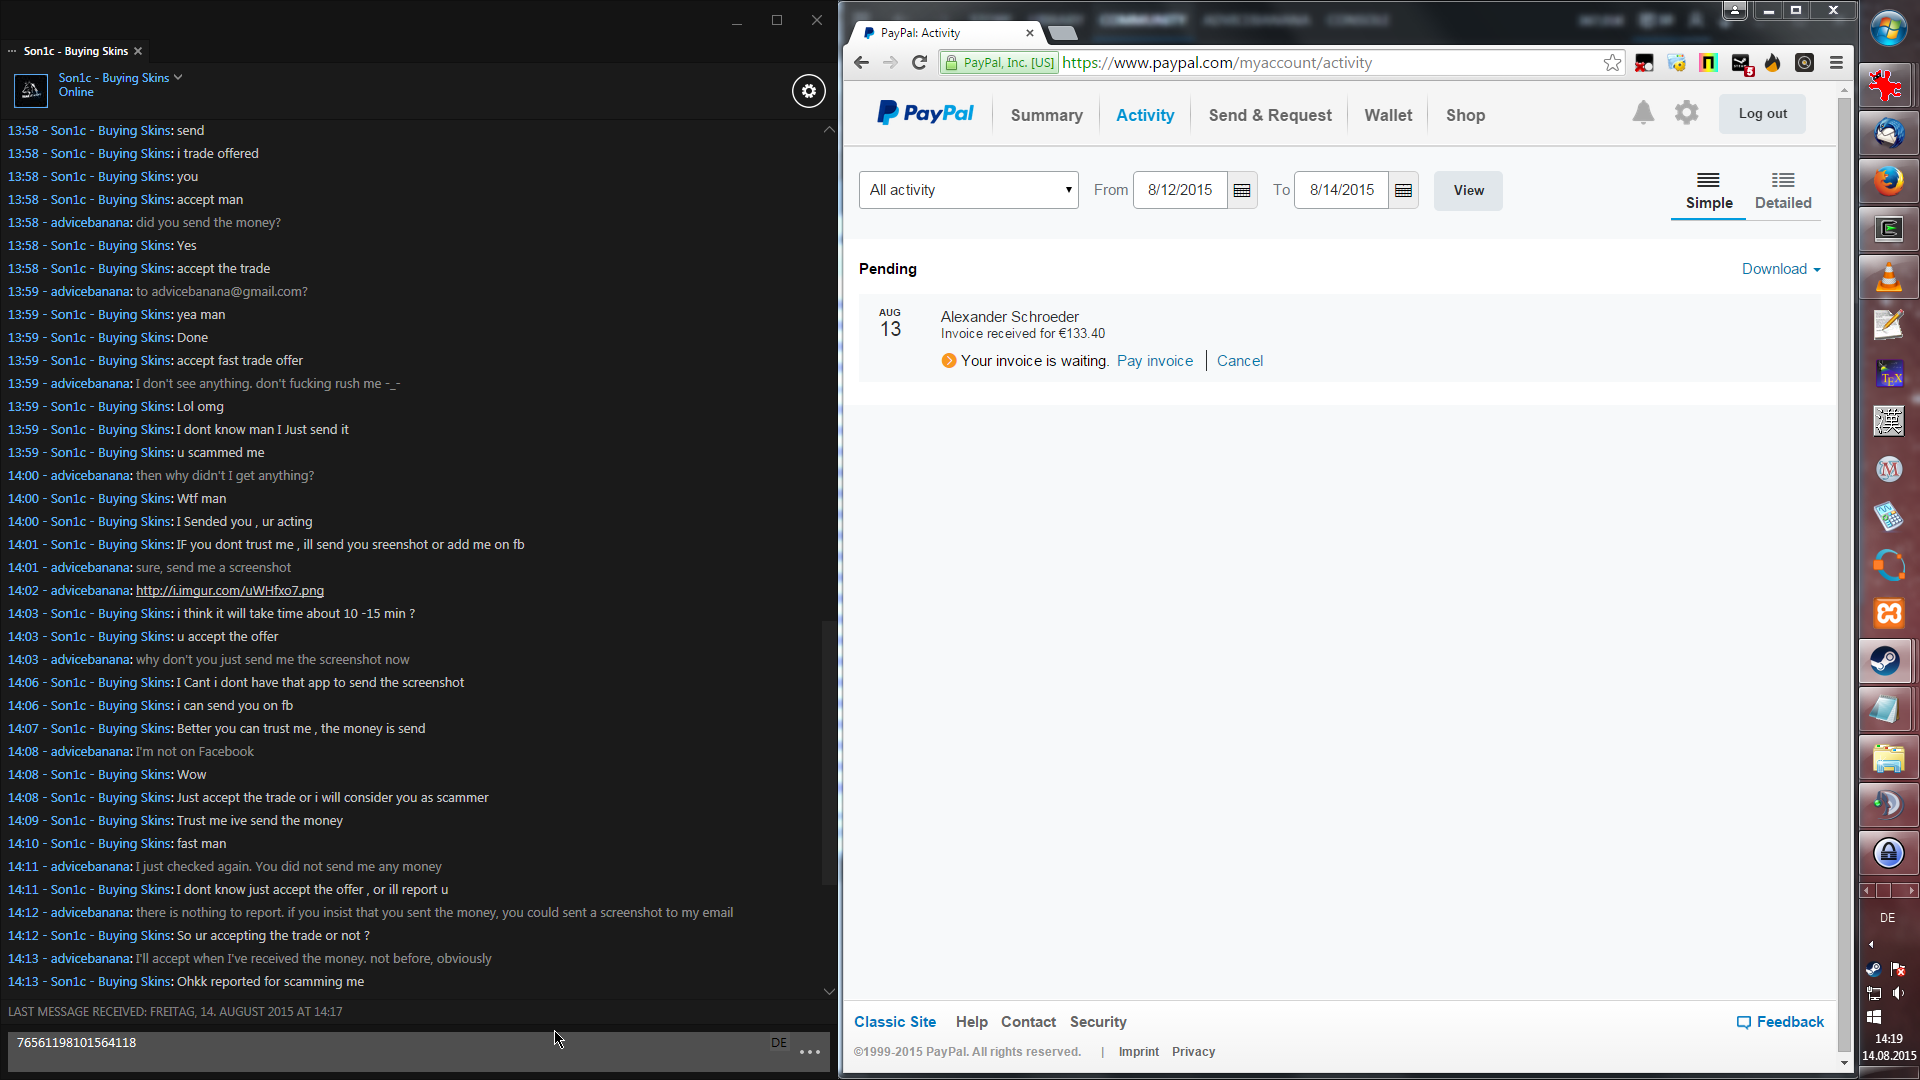Image resolution: width=1920 pixels, height=1080 pixels.
Task: Bookmark page with star icon
Action: [x=1612, y=63]
